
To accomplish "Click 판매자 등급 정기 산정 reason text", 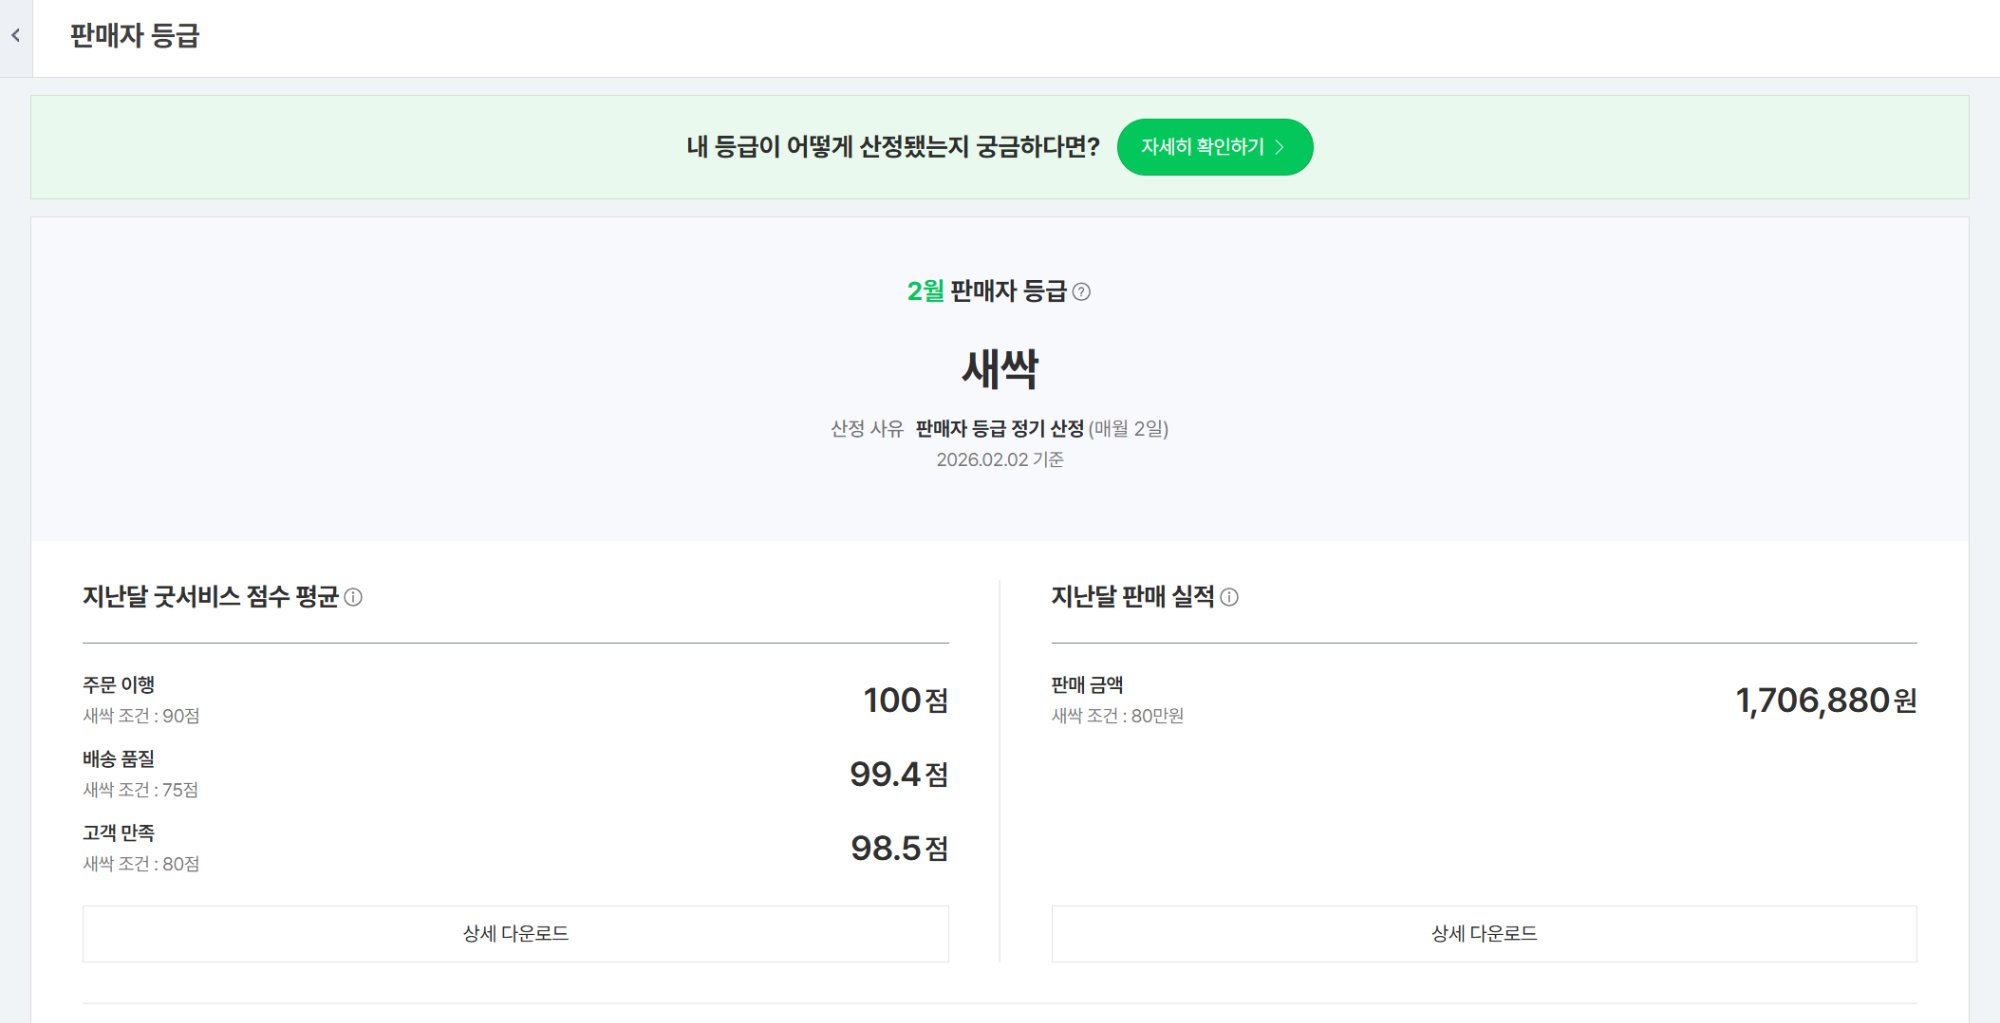I will (999, 429).
